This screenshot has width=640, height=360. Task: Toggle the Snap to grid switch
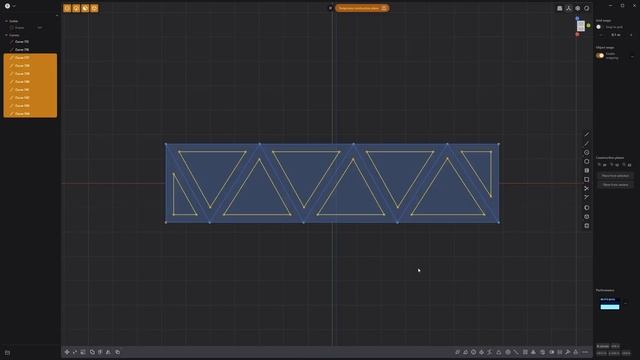point(599,27)
